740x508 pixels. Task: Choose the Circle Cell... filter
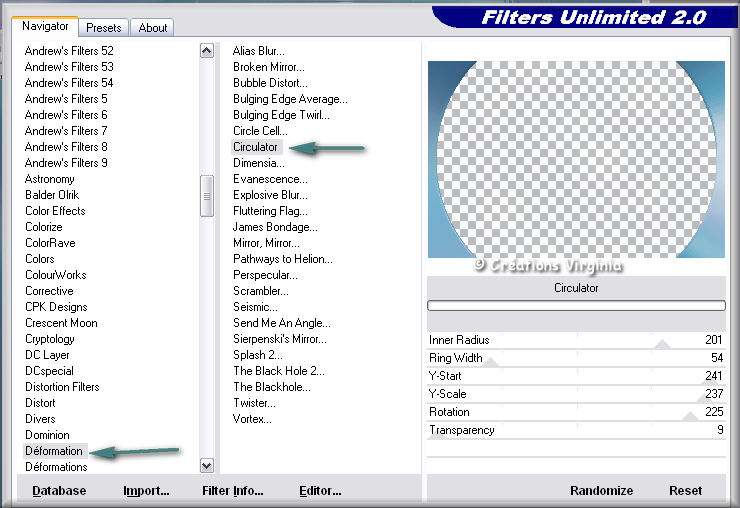coord(260,131)
